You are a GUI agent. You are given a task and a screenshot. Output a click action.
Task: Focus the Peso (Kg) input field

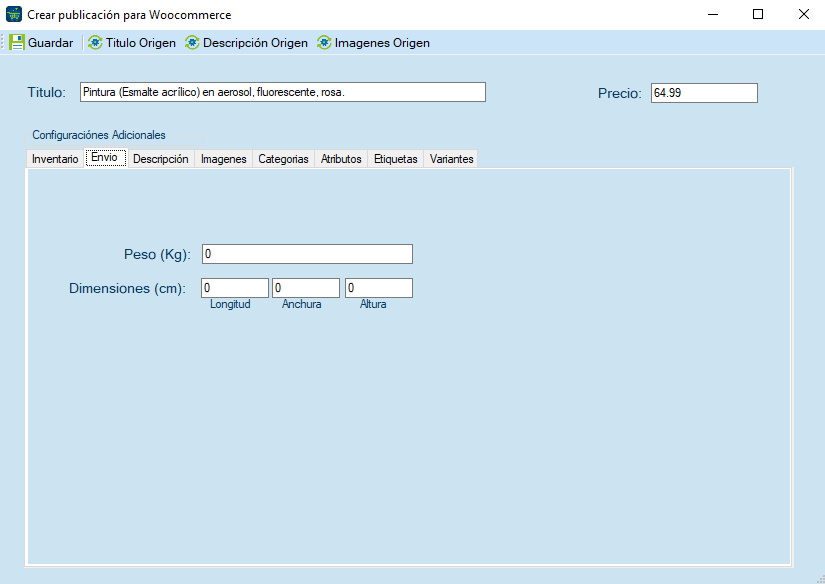(307, 254)
